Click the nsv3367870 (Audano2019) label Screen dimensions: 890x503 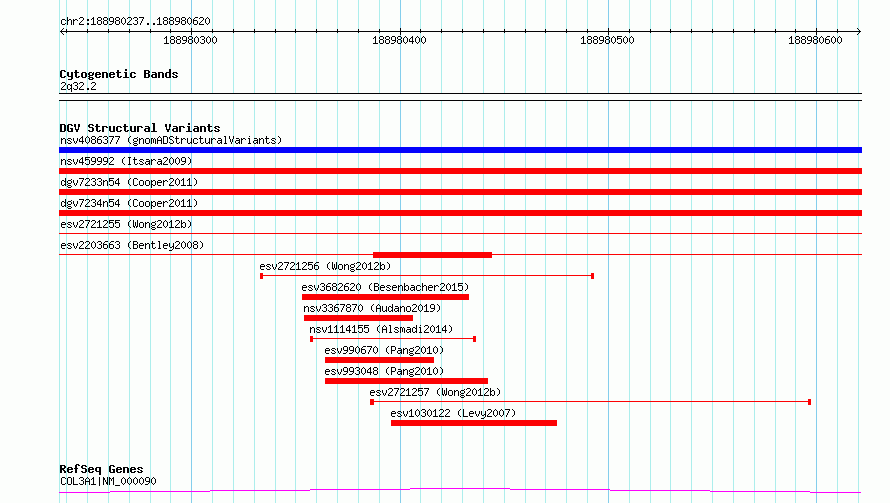[372, 308]
